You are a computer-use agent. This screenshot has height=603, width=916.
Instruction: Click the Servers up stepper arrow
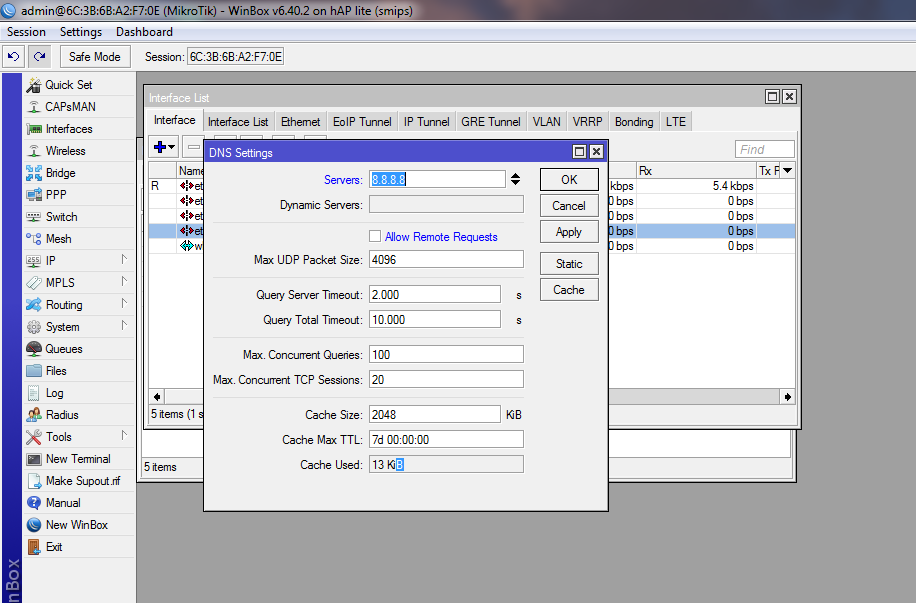[x=515, y=174]
